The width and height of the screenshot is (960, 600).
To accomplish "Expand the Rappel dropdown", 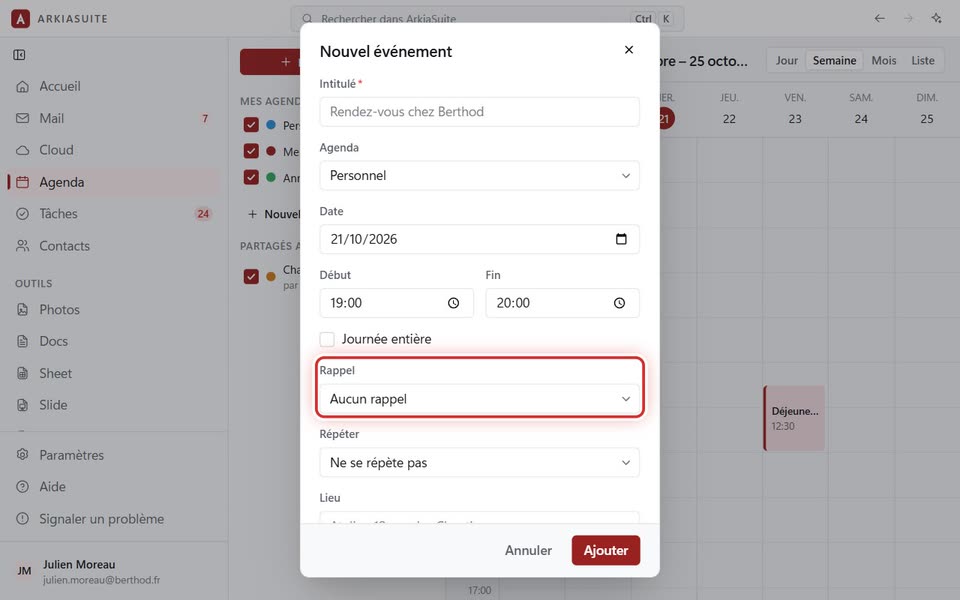I will click(x=479, y=399).
